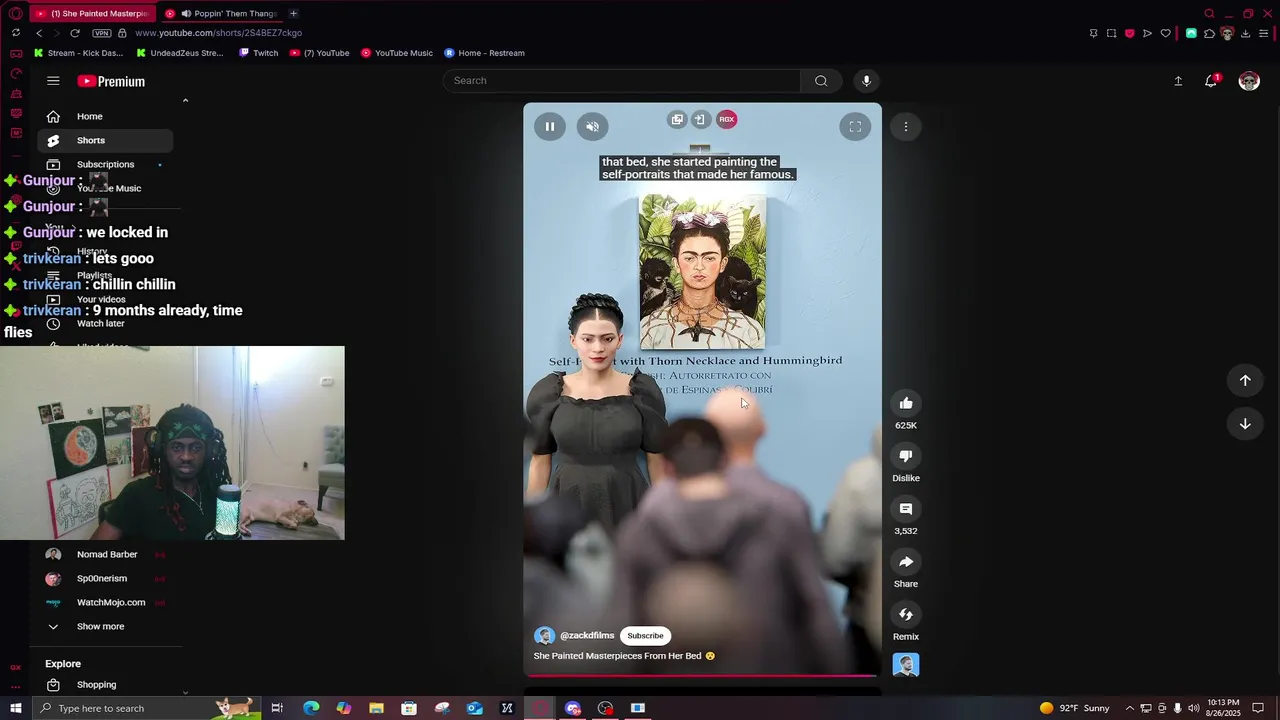Viewport: 1280px width, 720px height.
Task: Open the YouTube notifications bell
Action: tap(1211, 81)
